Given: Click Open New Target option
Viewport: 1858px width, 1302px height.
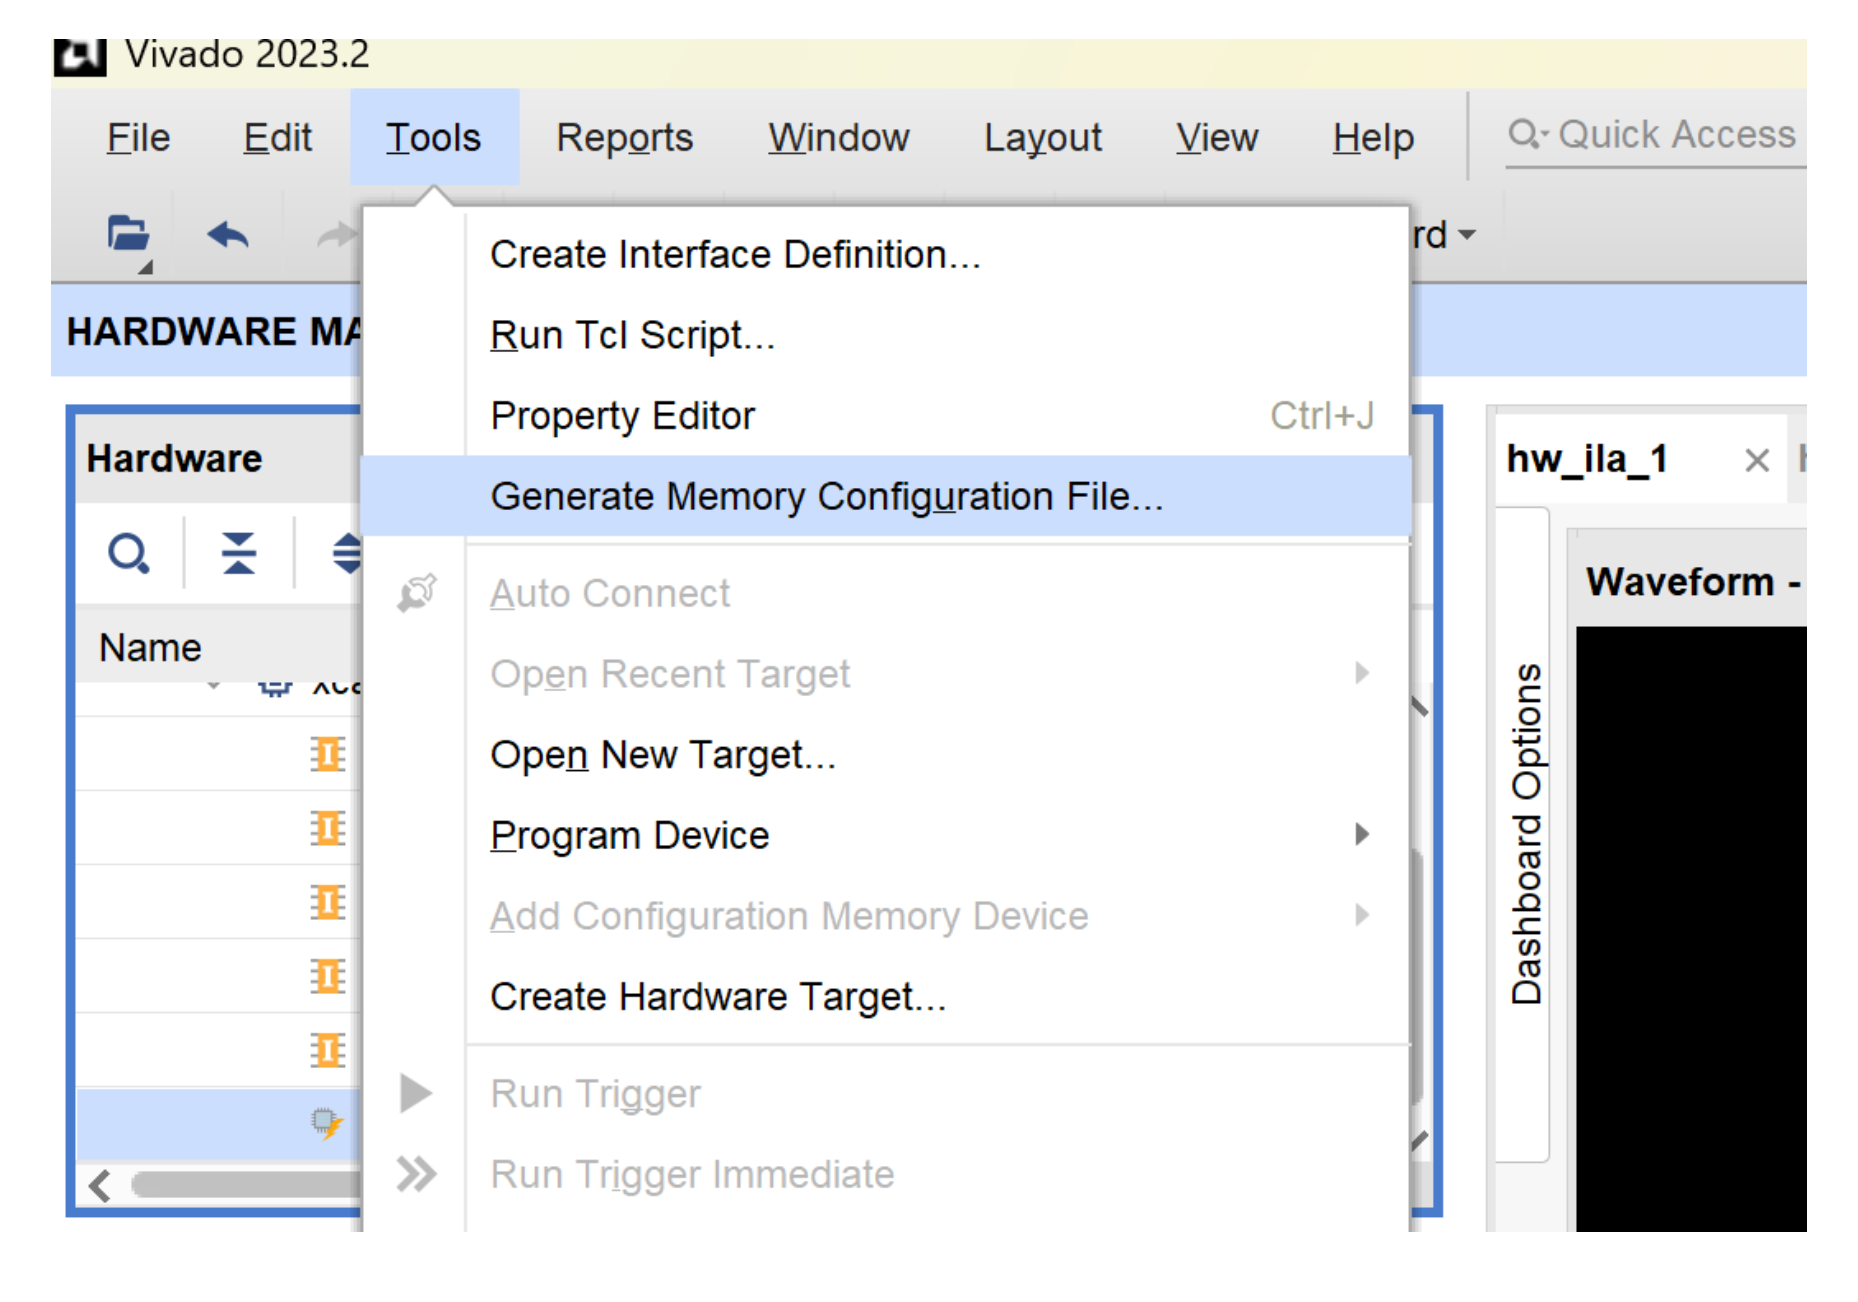Looking at the screenshot, I should pyautogui.click(x=662, y=755).
